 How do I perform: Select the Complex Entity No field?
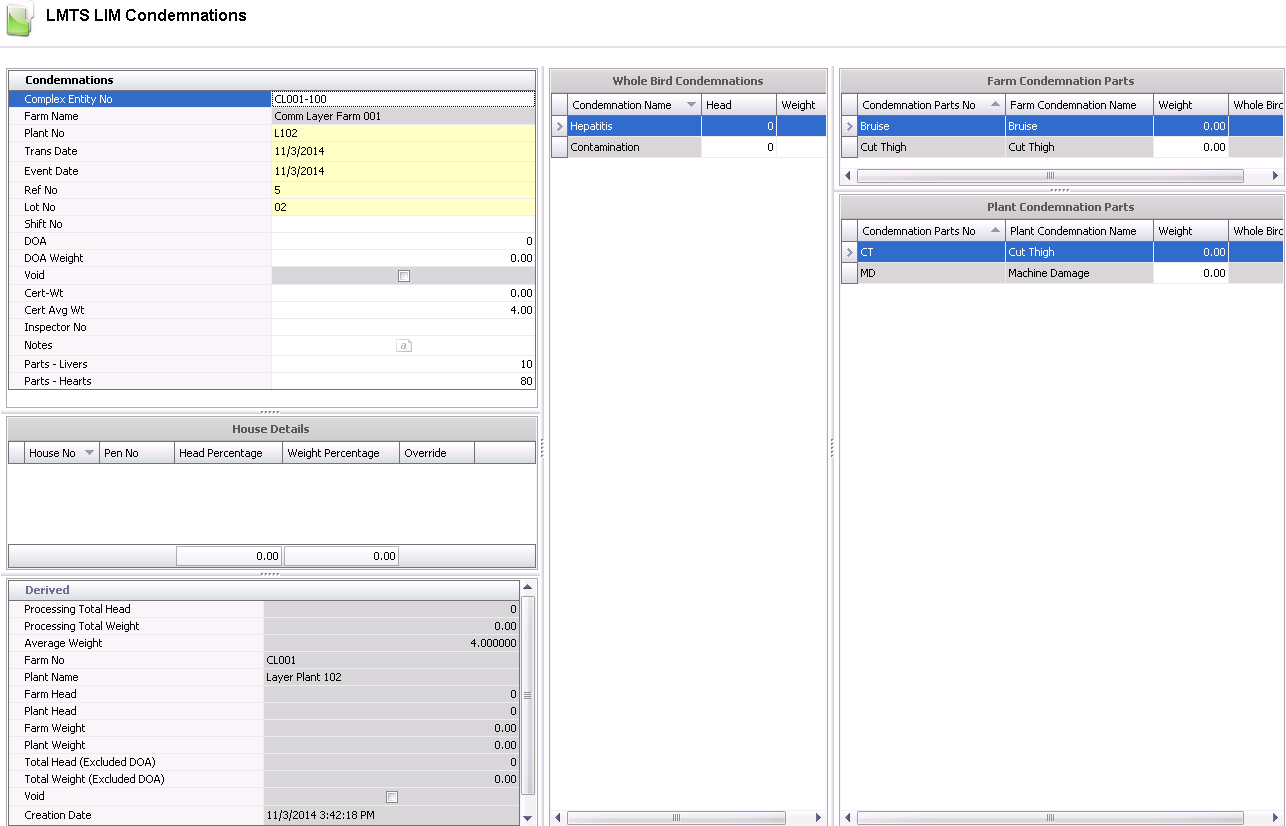(x=402, y=99)
